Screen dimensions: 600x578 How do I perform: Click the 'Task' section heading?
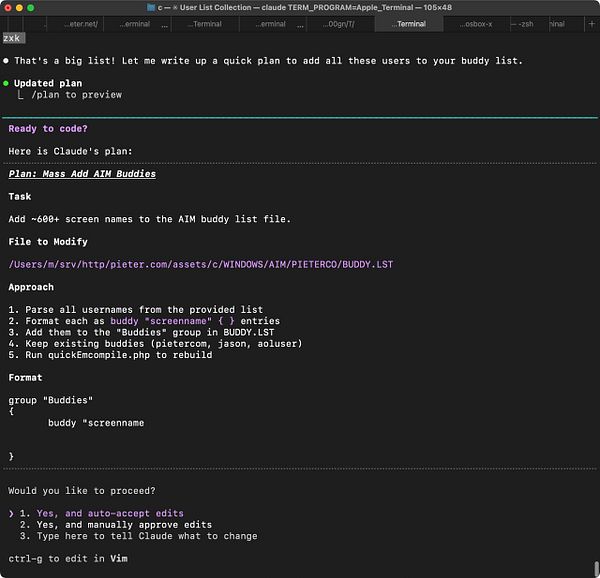(x=20, y=196)
